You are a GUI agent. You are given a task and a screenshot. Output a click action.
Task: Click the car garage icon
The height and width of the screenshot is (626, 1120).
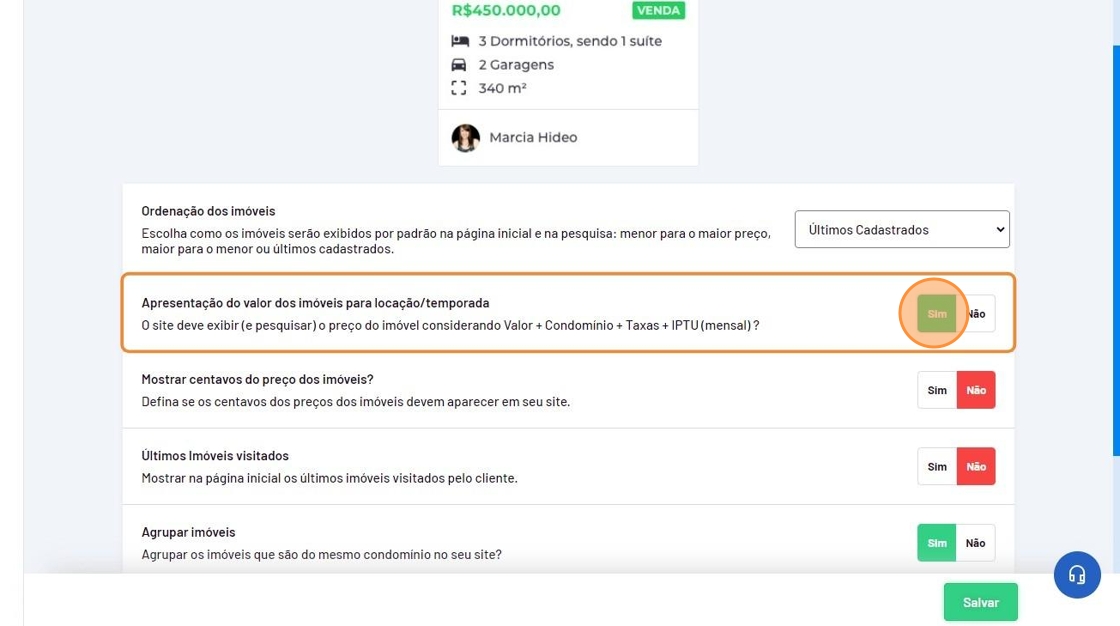click(460, 65)
